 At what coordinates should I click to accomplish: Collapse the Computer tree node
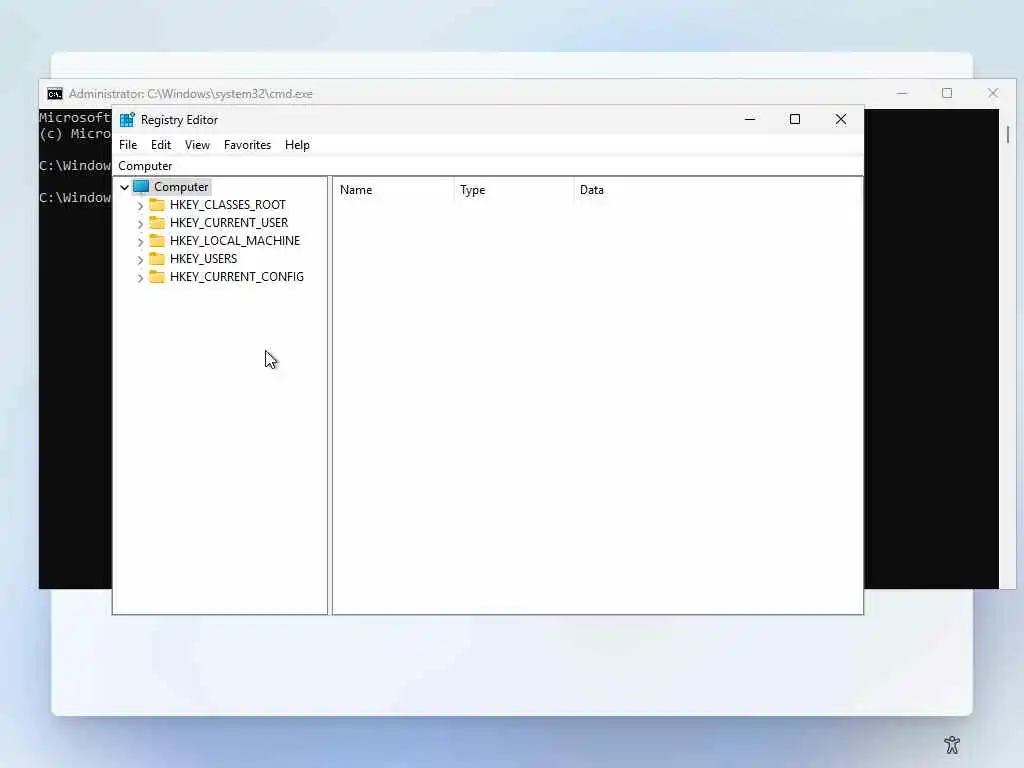[x=124, y=187]
